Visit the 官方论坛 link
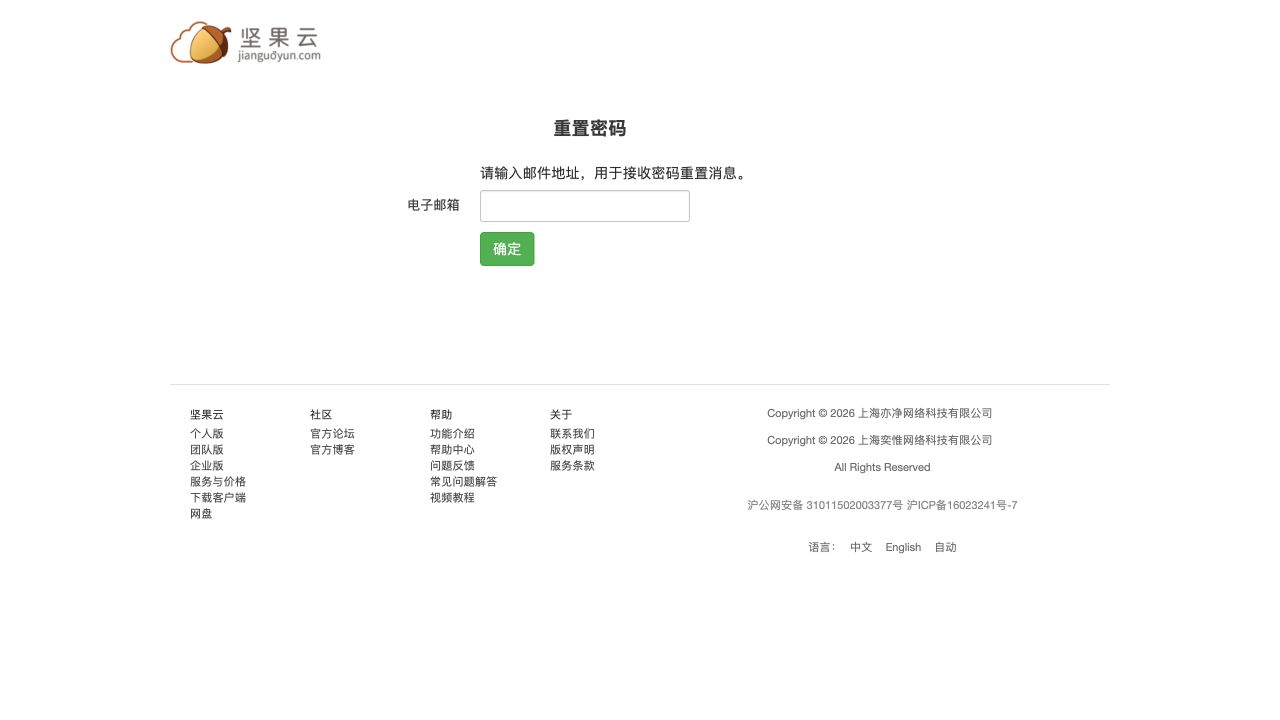The width and height of the screenshot is (1280, 720). click(332, 434)
